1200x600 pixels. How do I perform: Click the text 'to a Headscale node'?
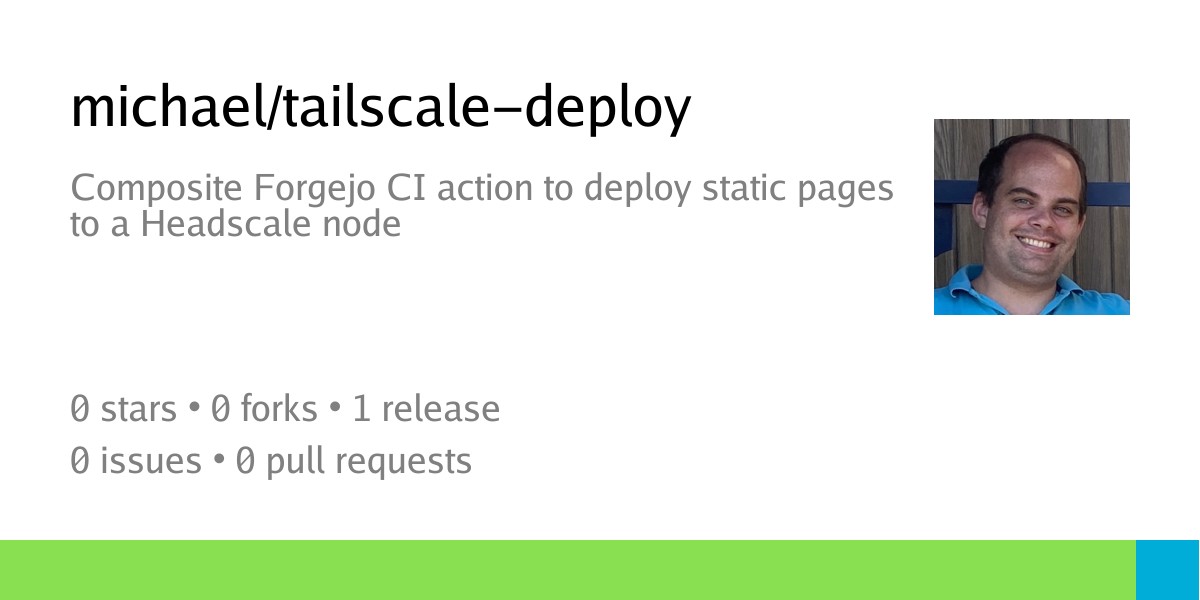pyautogui.click(x=235, y=224)
